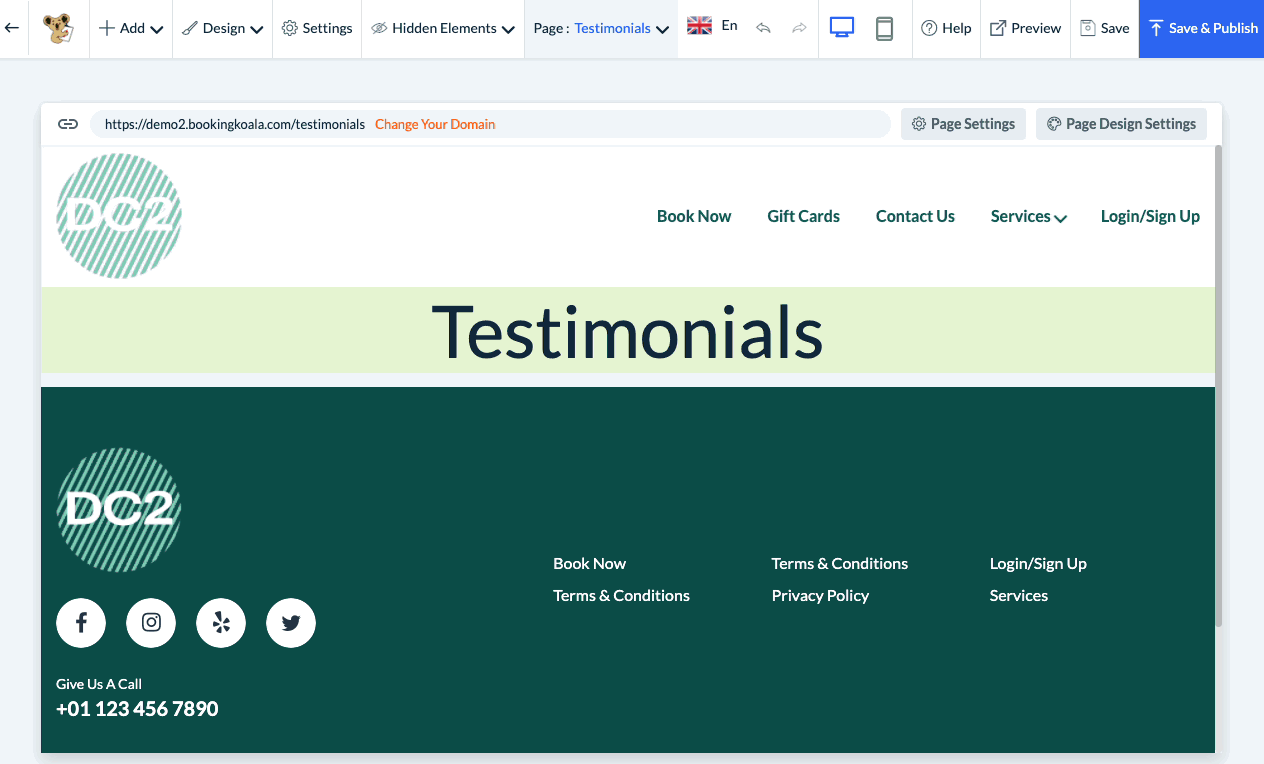Click the koala logo icon
The height and width of the screenshot is (764, 1264).
point(59,28)
